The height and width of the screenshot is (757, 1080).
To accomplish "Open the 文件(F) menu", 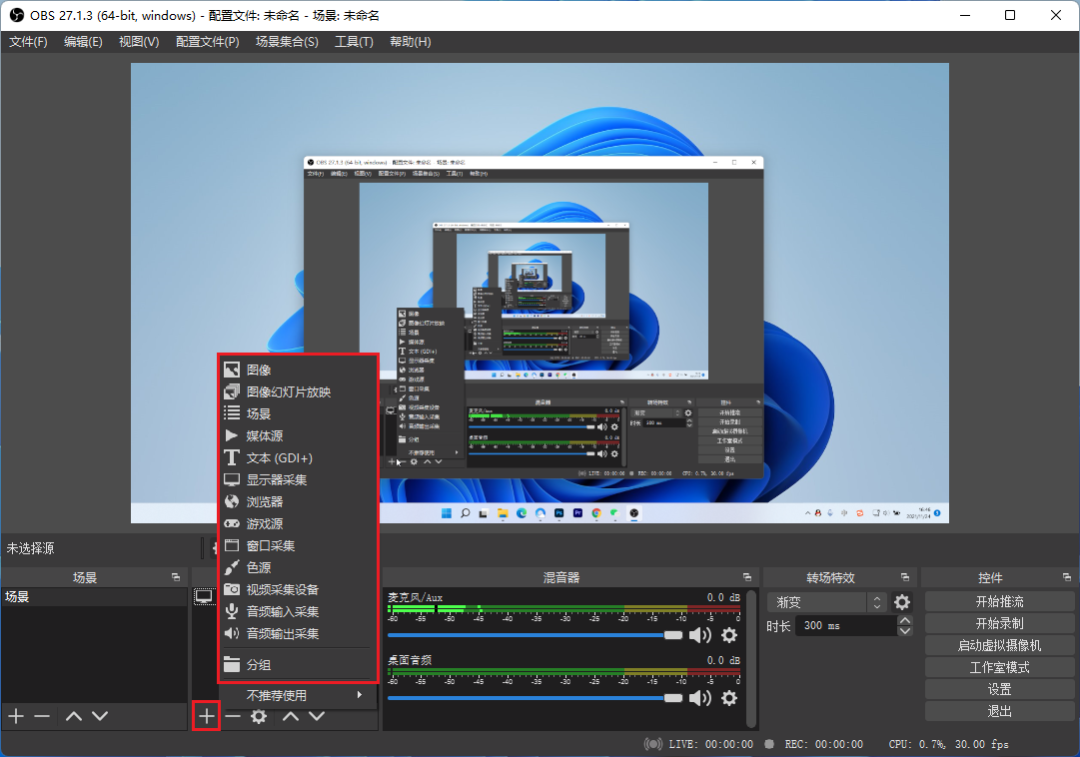I will click(28, 42).
